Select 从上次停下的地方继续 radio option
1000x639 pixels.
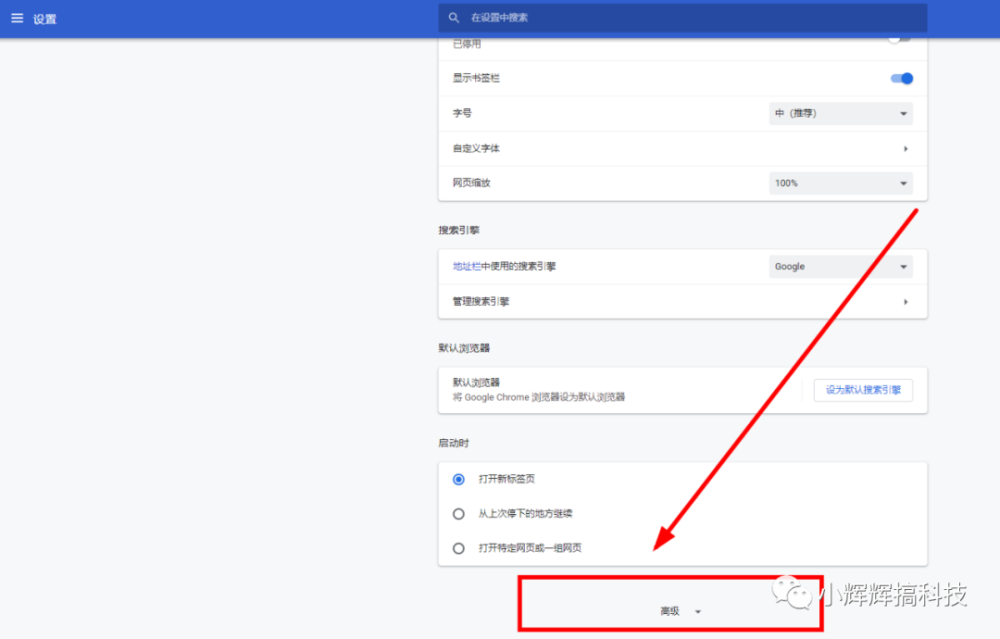pos(459,514)
